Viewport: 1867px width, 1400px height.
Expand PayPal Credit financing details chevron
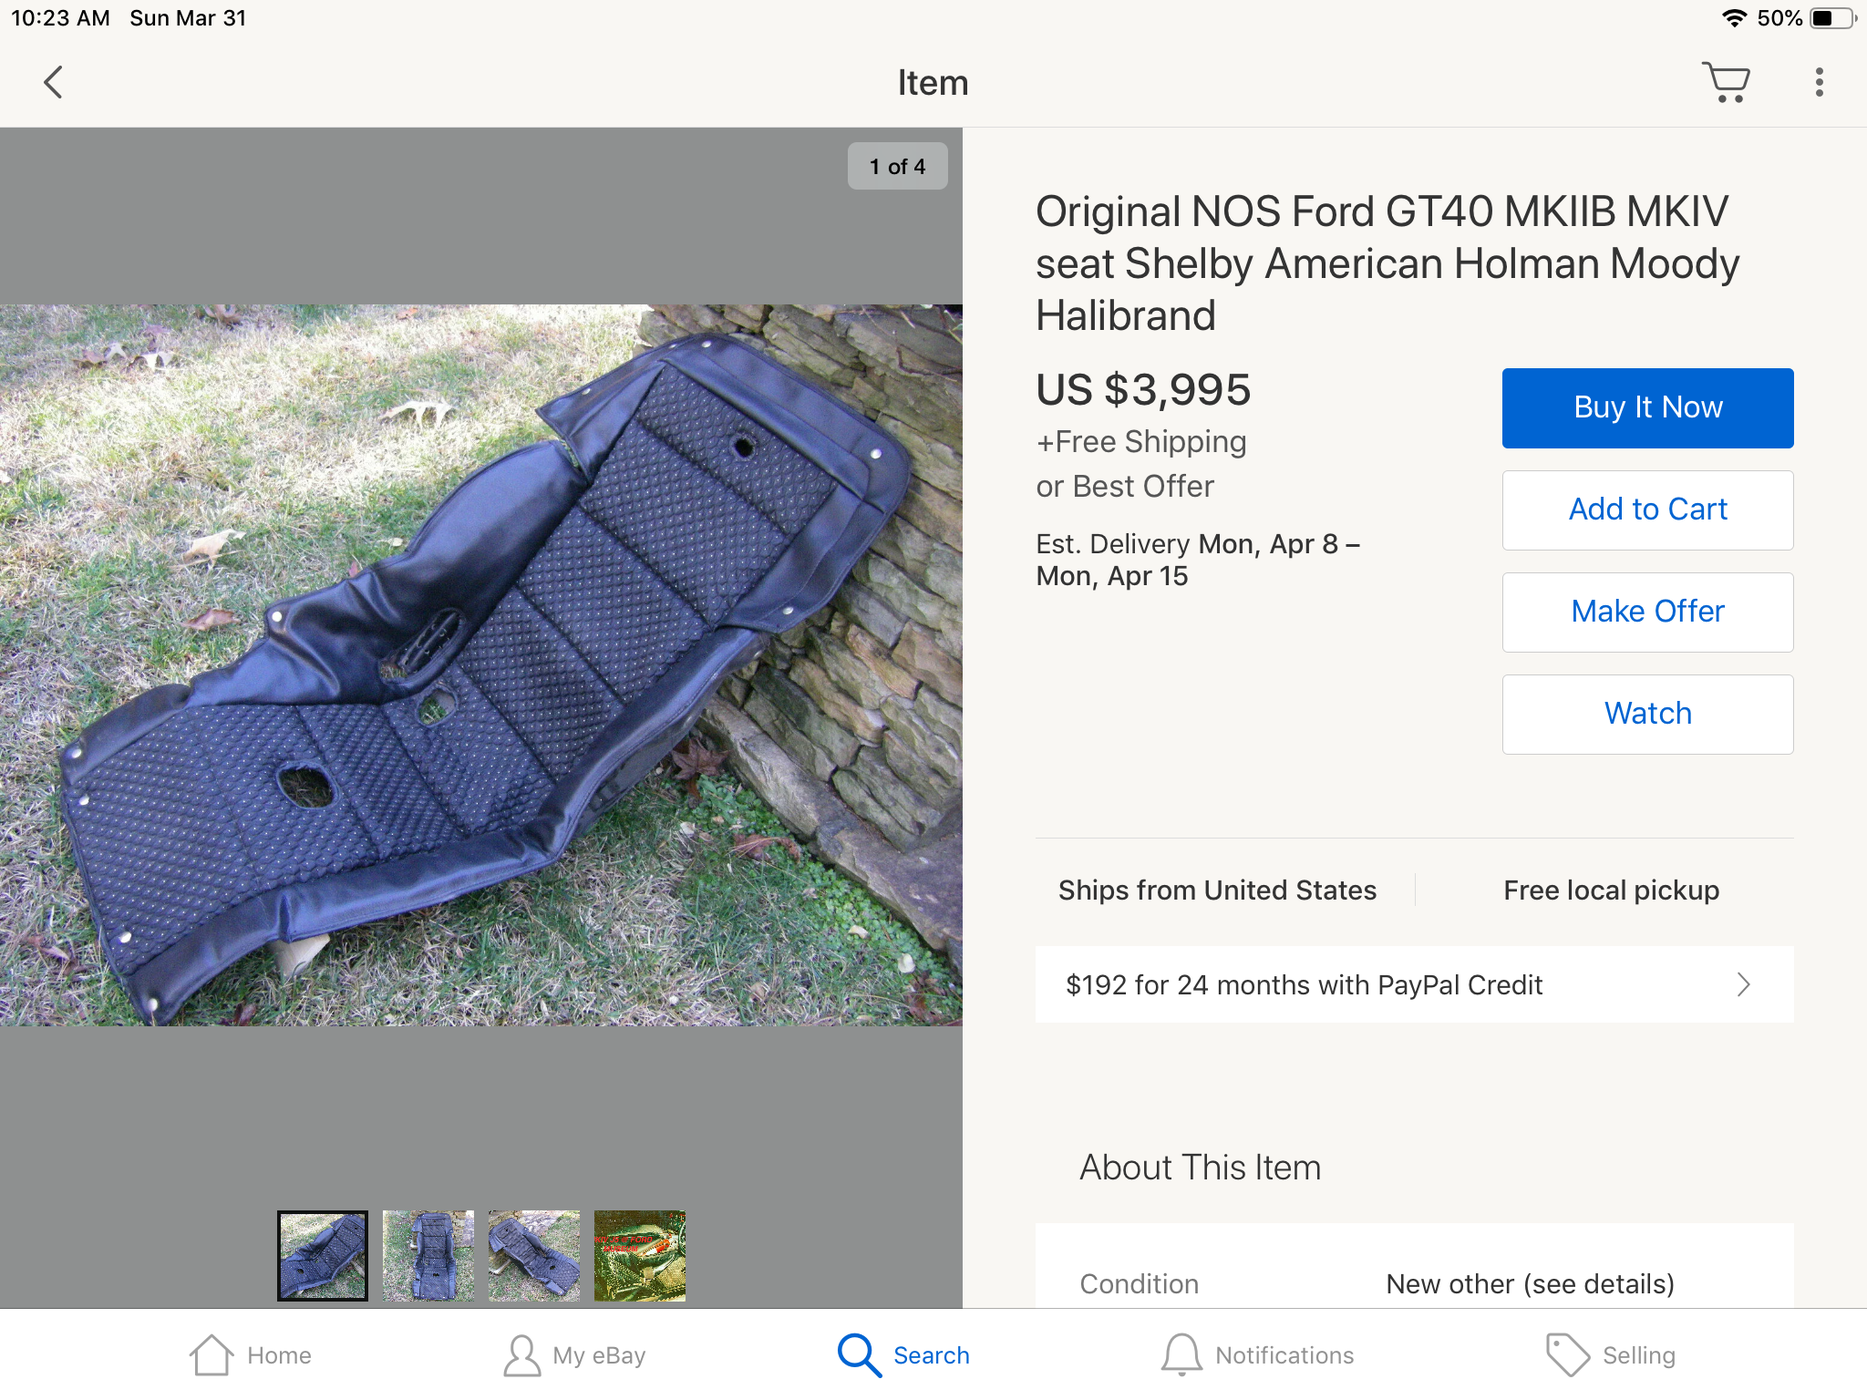1743,985
